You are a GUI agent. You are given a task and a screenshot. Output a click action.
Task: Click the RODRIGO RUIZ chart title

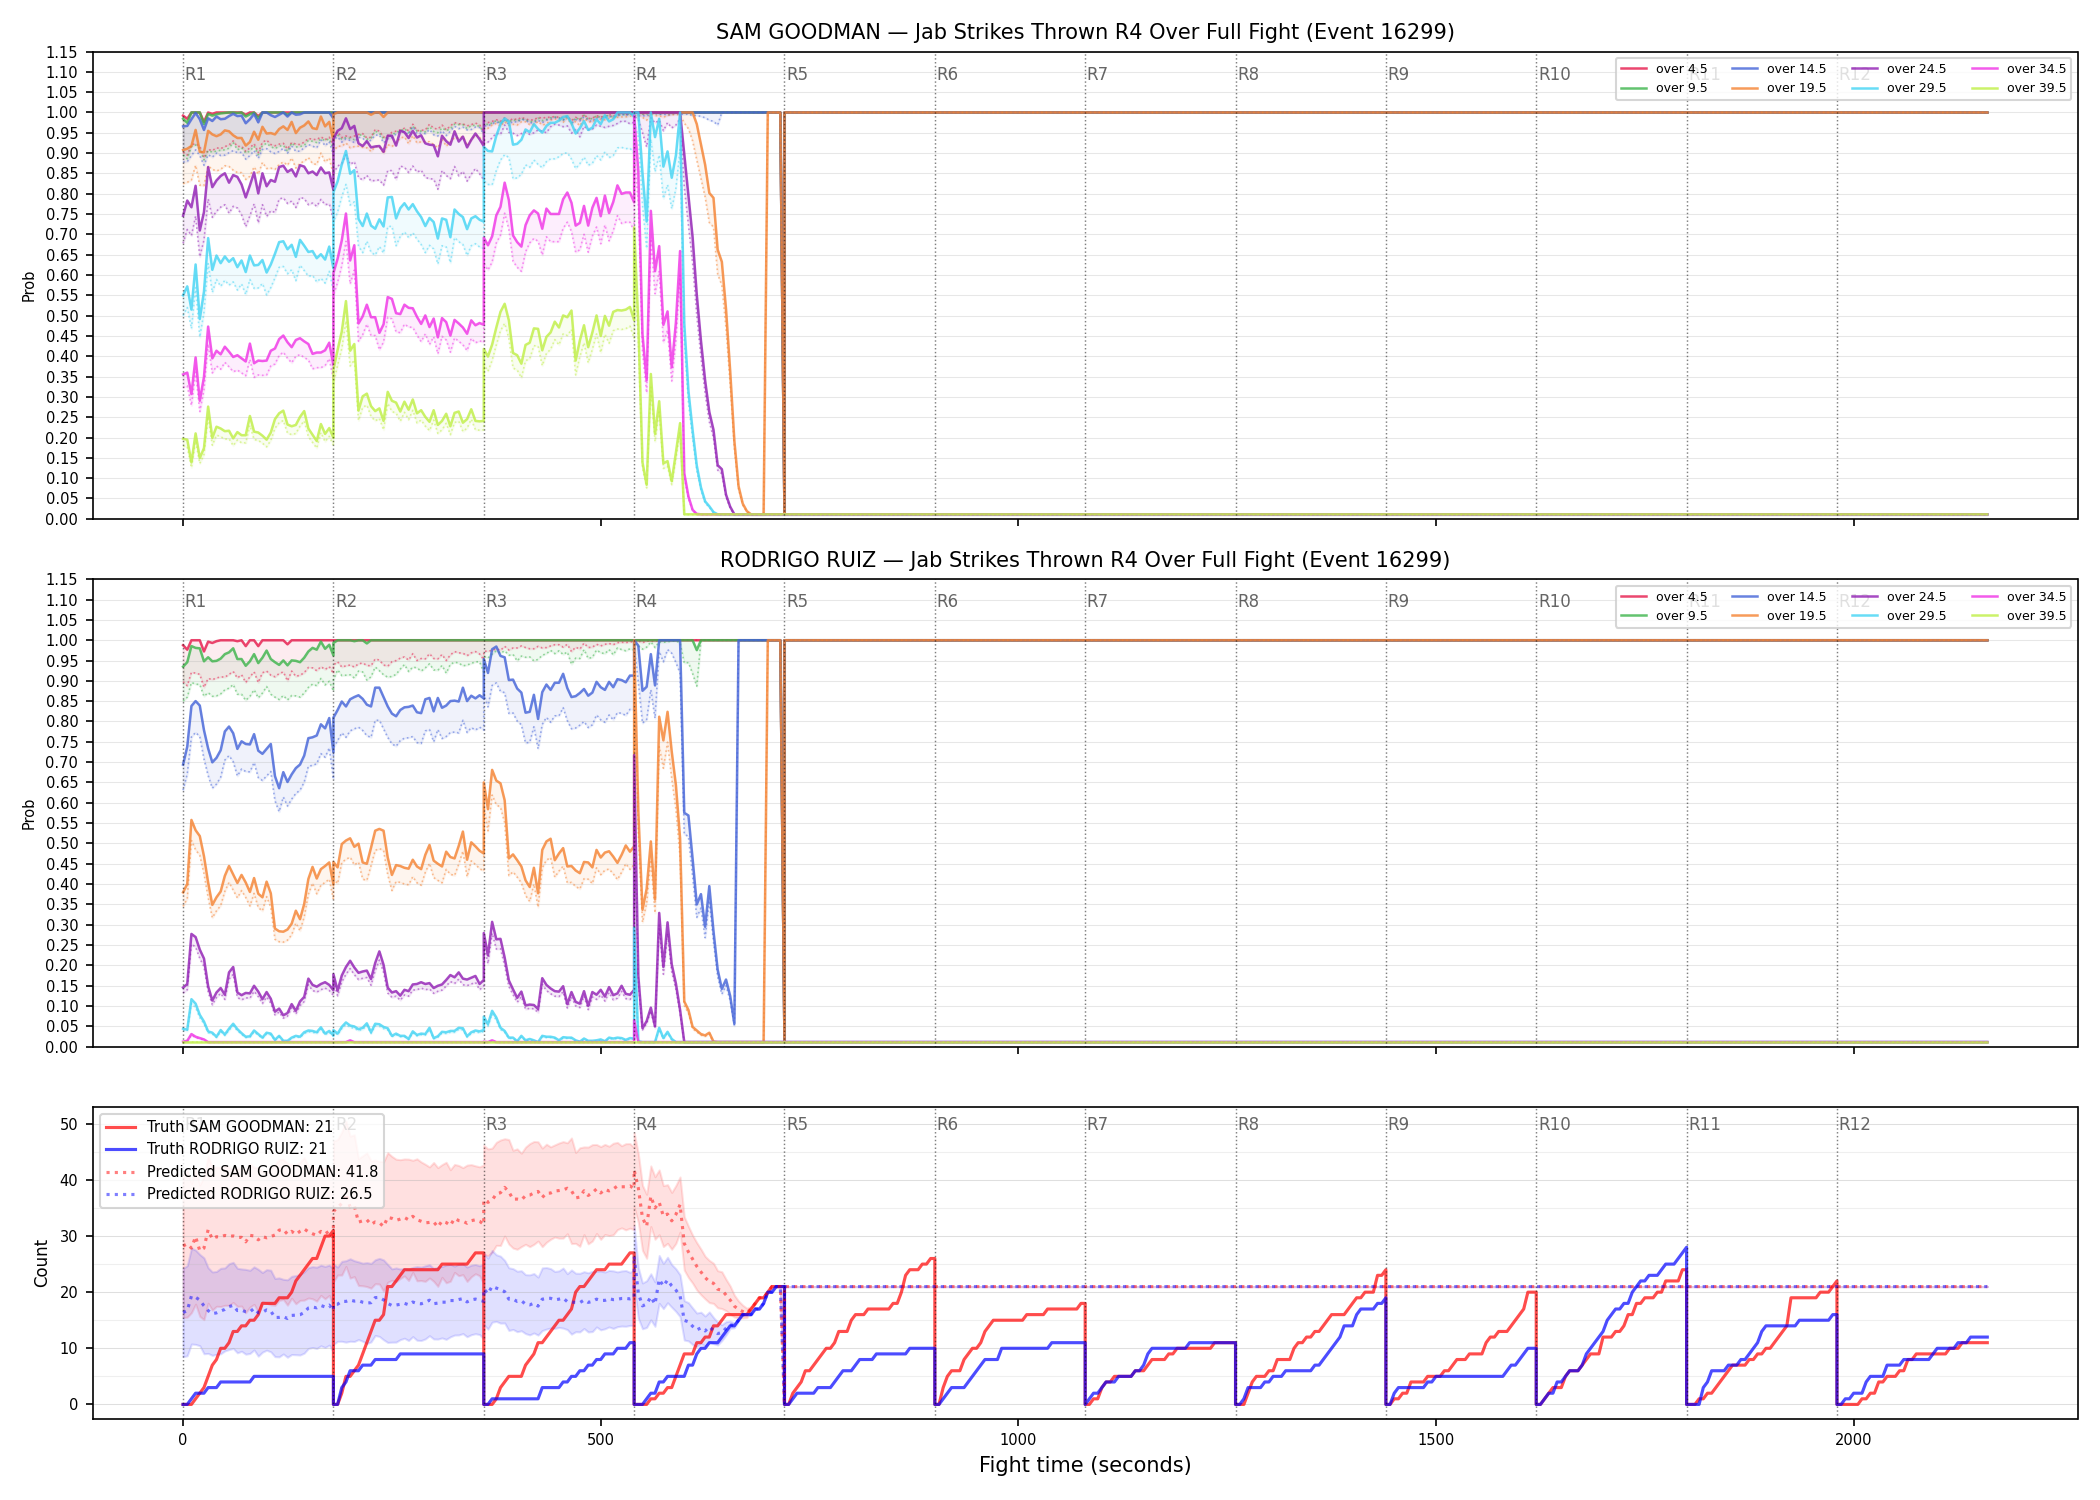point(1085,560)
